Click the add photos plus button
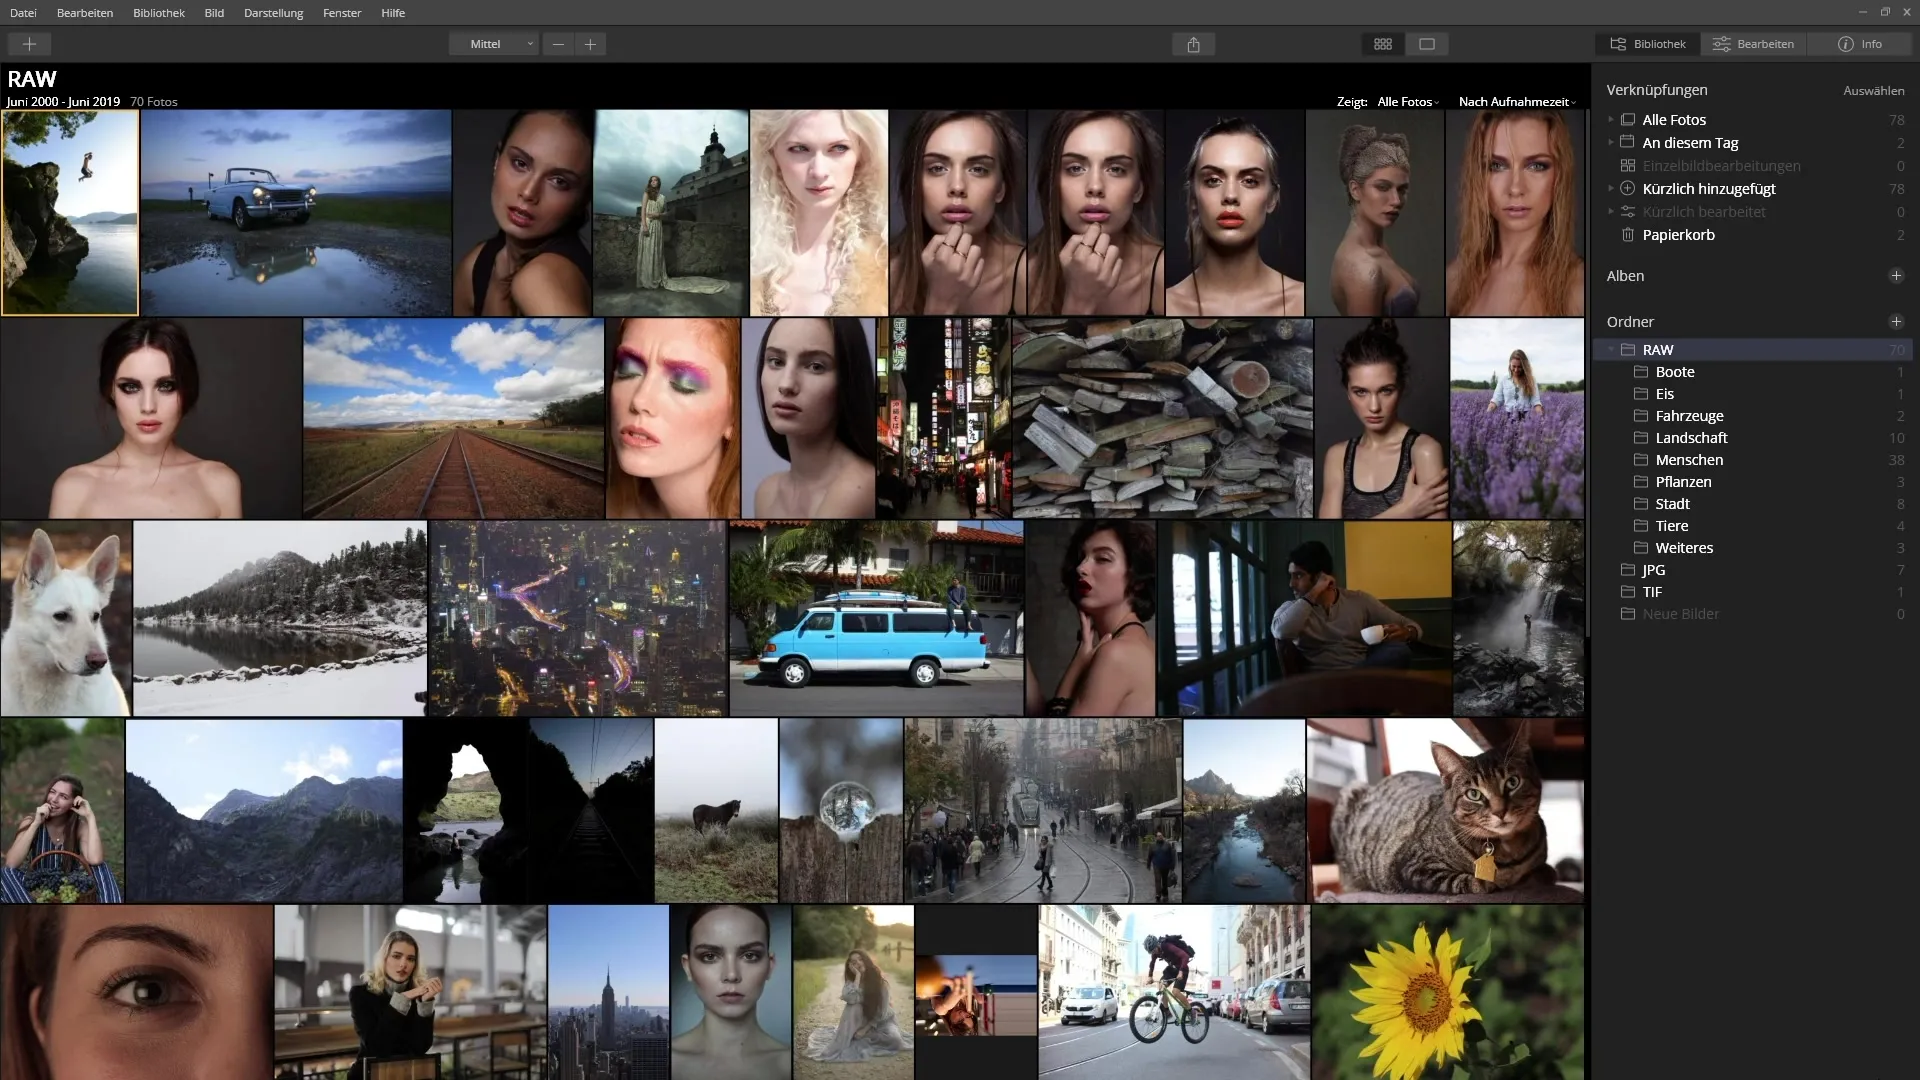1920x1080 pixels. click(29, 44)
